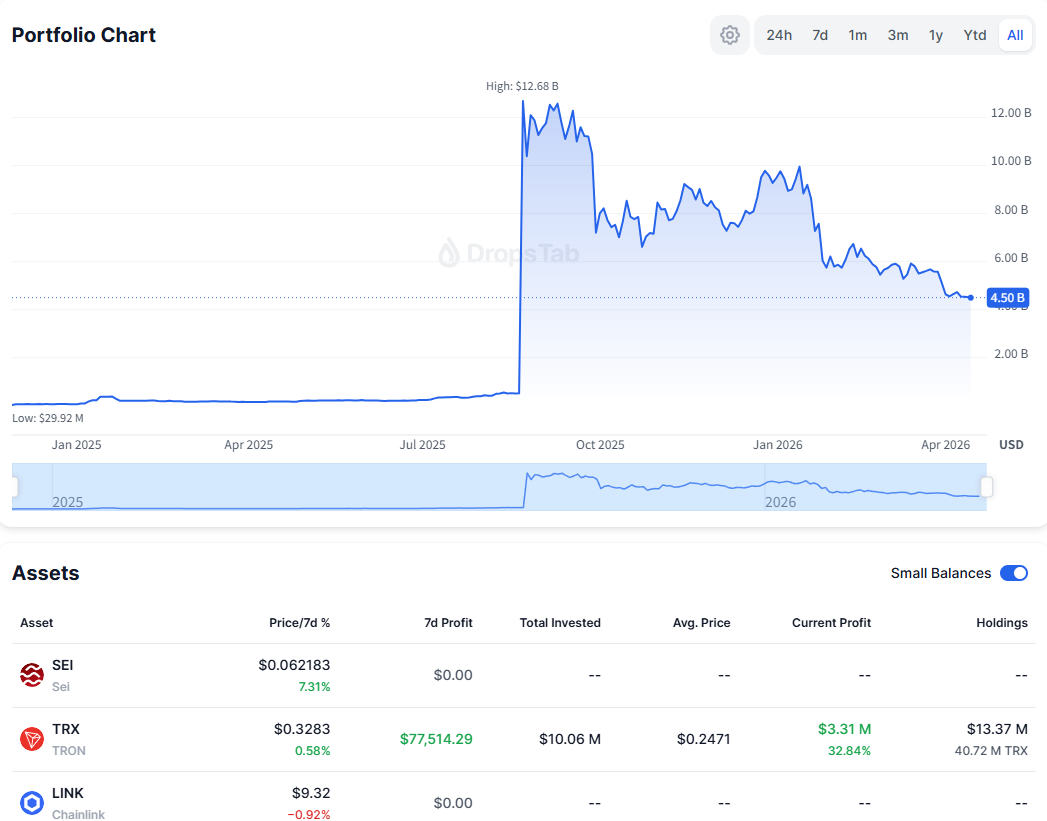Click the TRON coin logo
This screenshot has height=821, width=1047.
coord(32,739)
